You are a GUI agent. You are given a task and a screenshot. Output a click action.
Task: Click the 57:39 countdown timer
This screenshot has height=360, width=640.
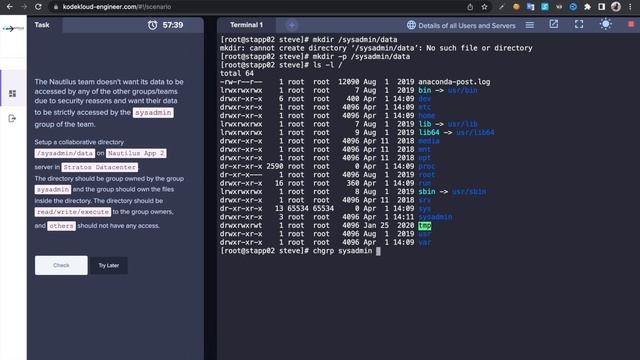pos(173,25)
